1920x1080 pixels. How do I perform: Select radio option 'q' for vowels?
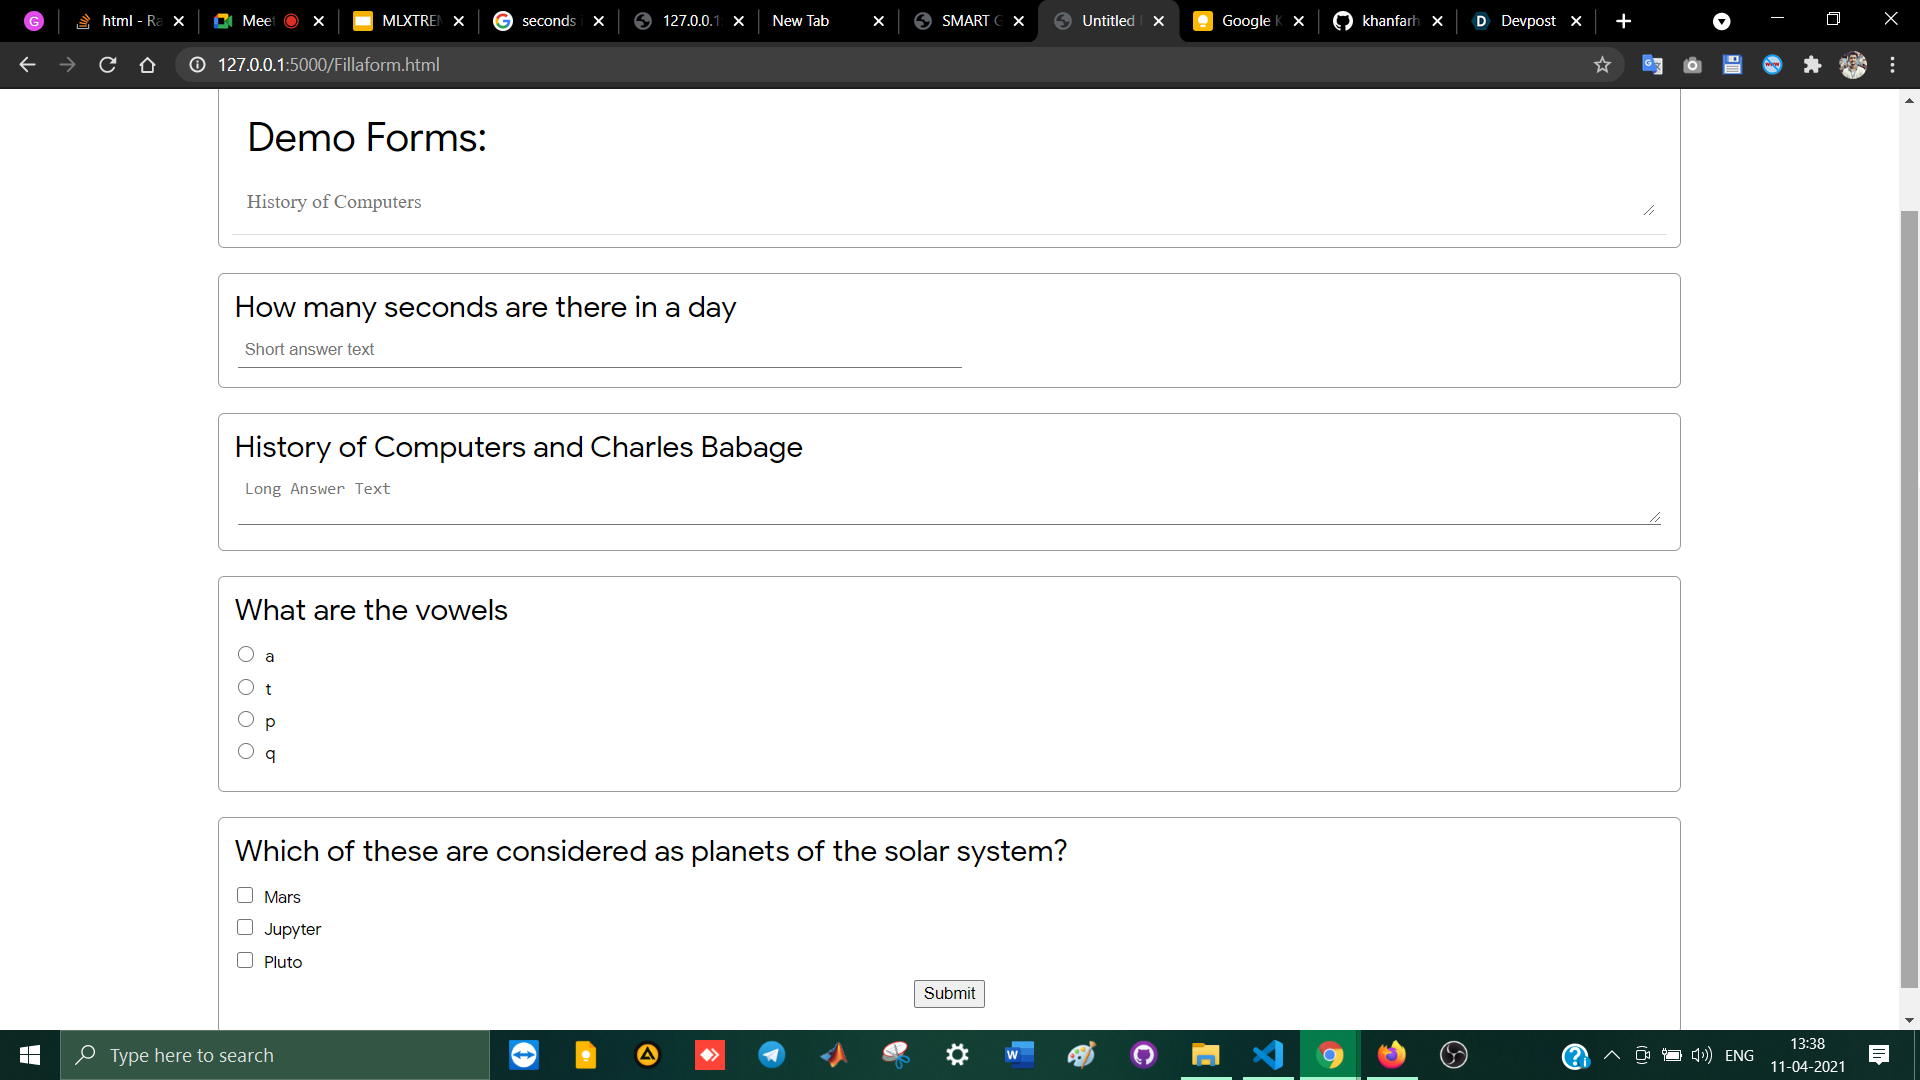click(246, 751)
